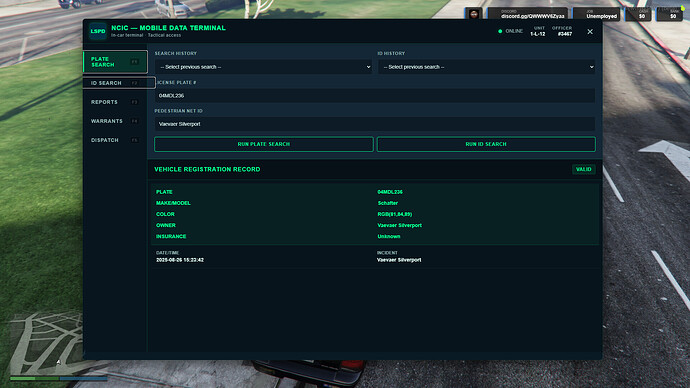The width and height of the screenshot is (690, 388).
Task: Click the owner name Vaevaer Silverport in record
Action: (400, 225)
